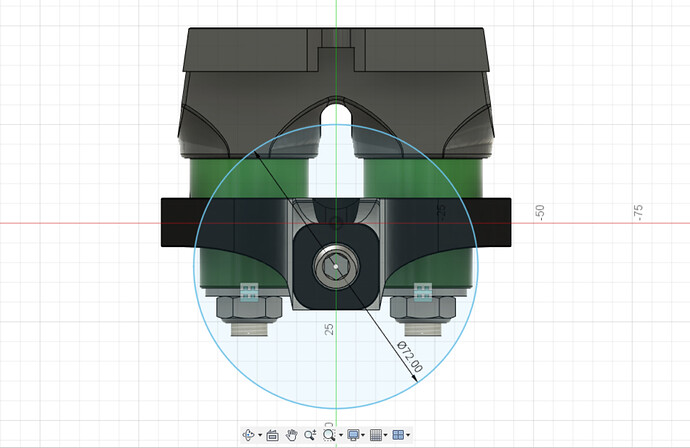
Task: Click the Zoom Window fit icon
Action: [x=328, y=435]
